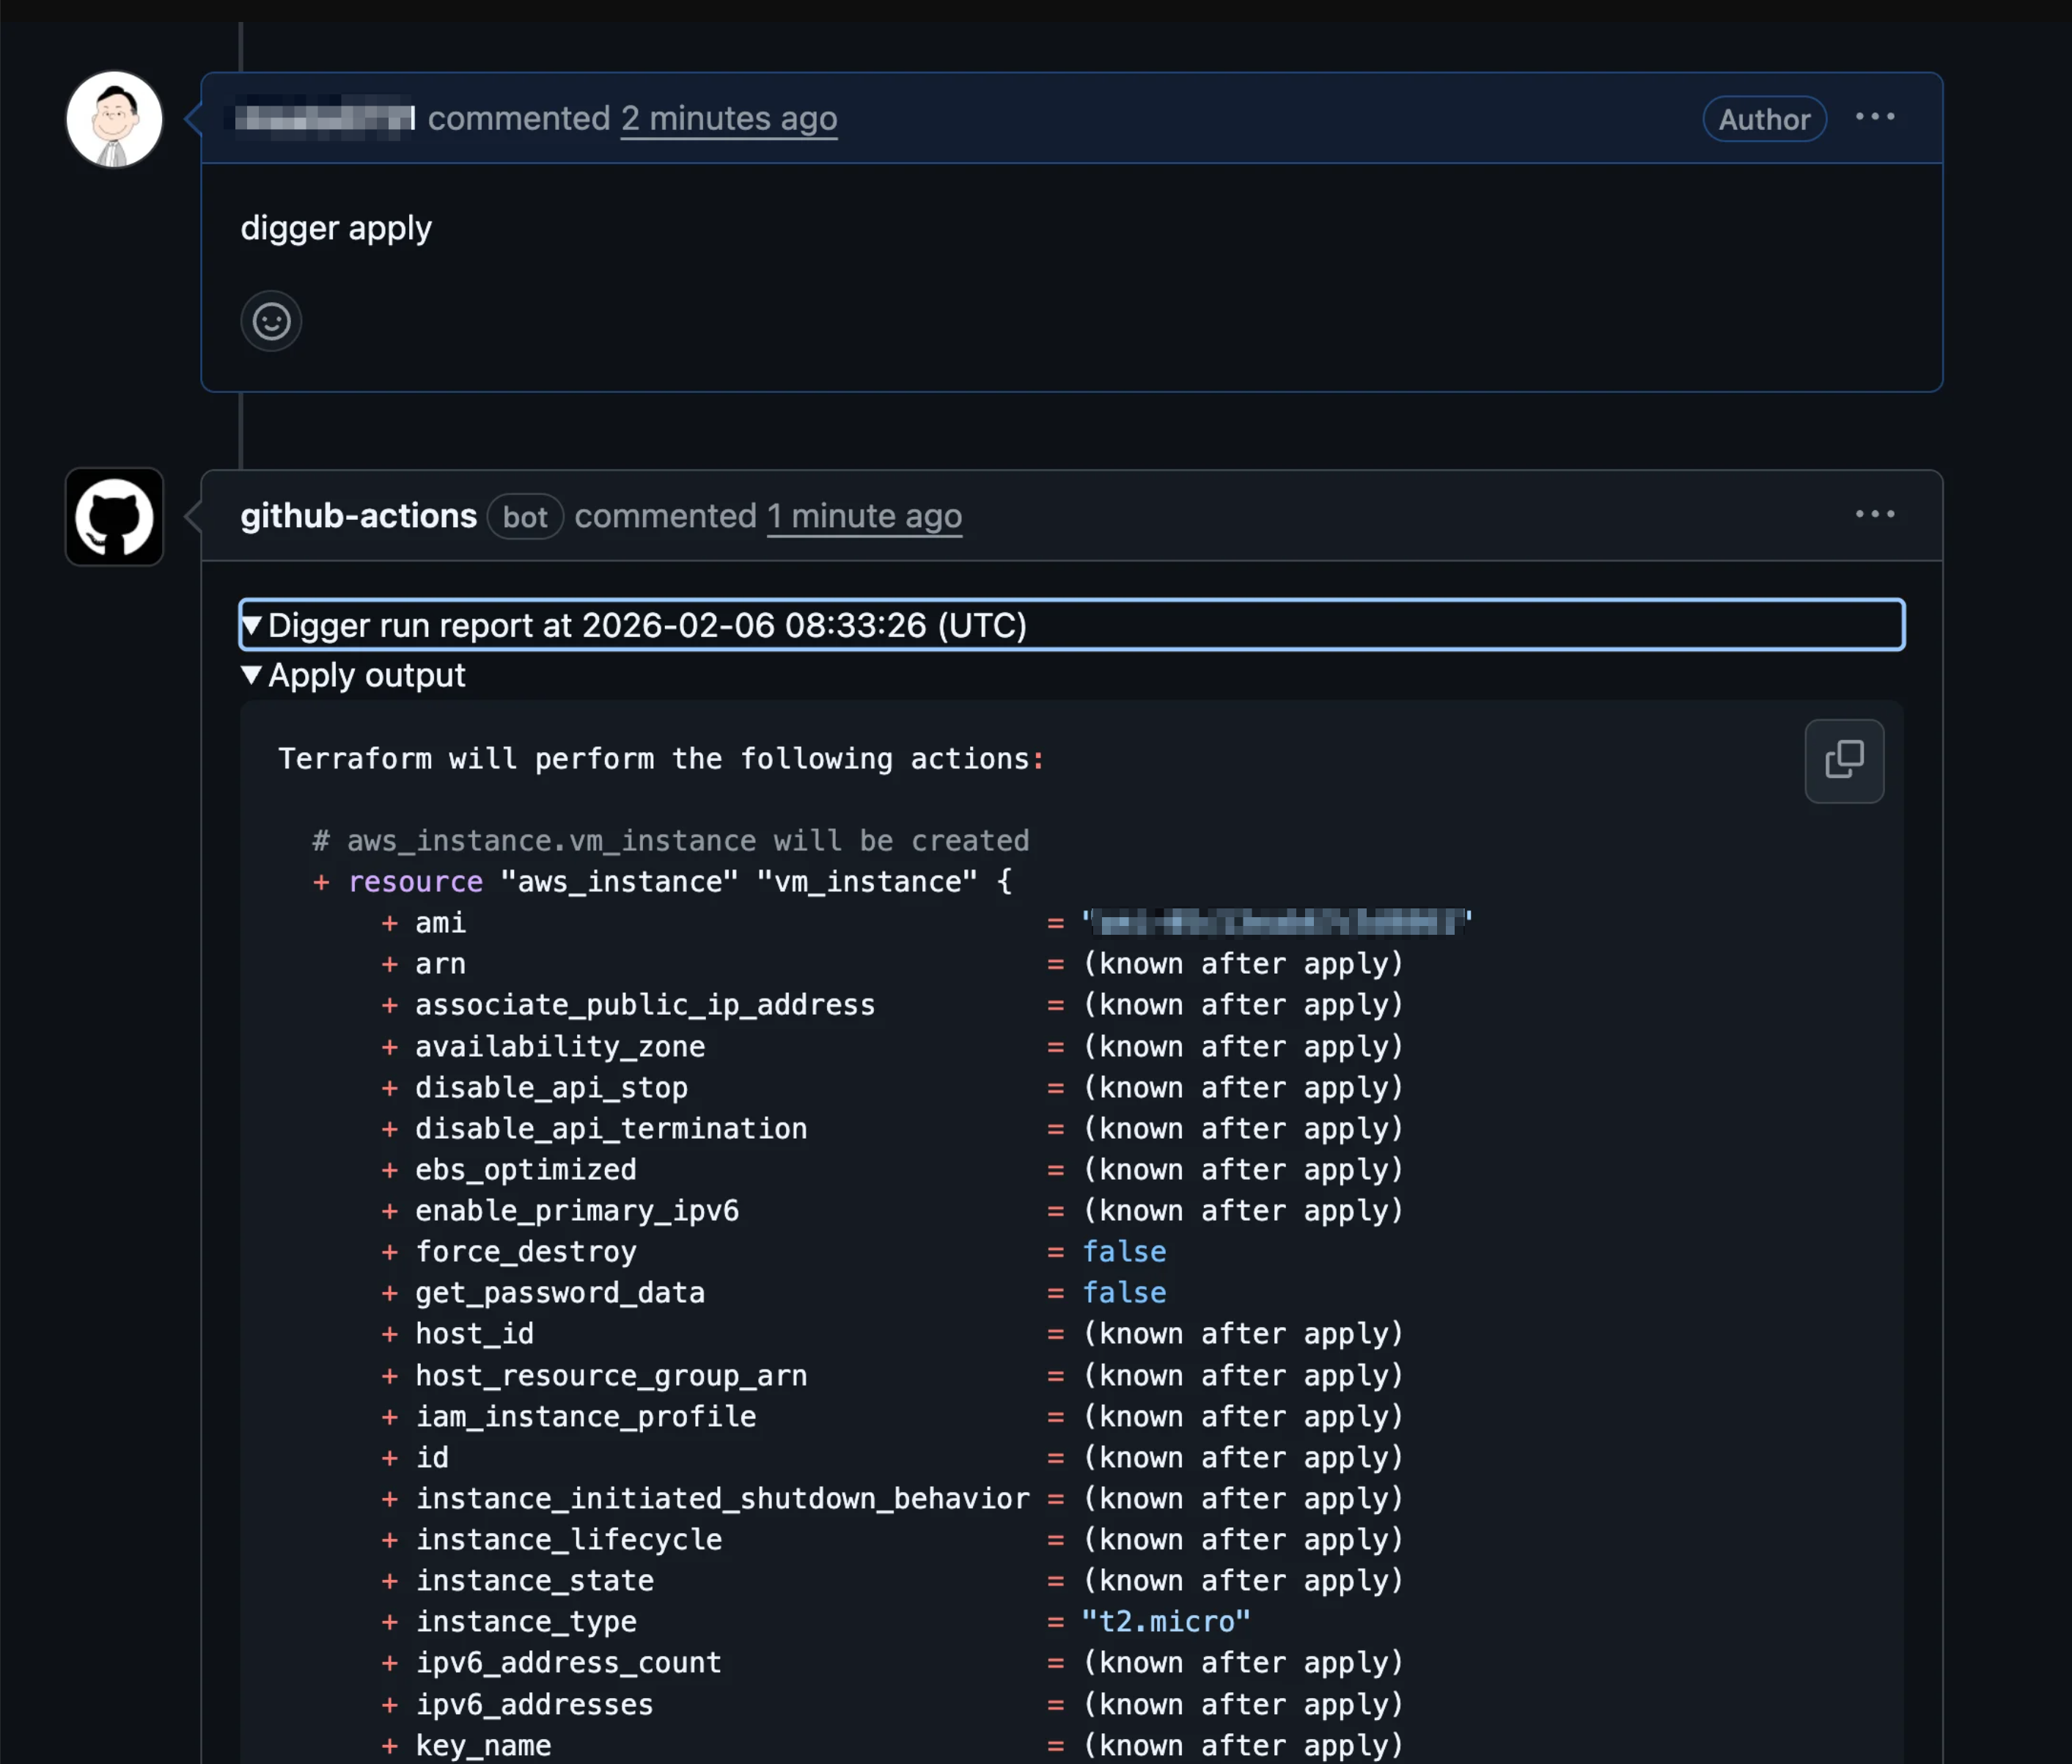Image resolution: width=2072 pixels, height=1764 pixels.
Task: Click the 'Terraform will perform the following actions' line
Action: point(660,759)
